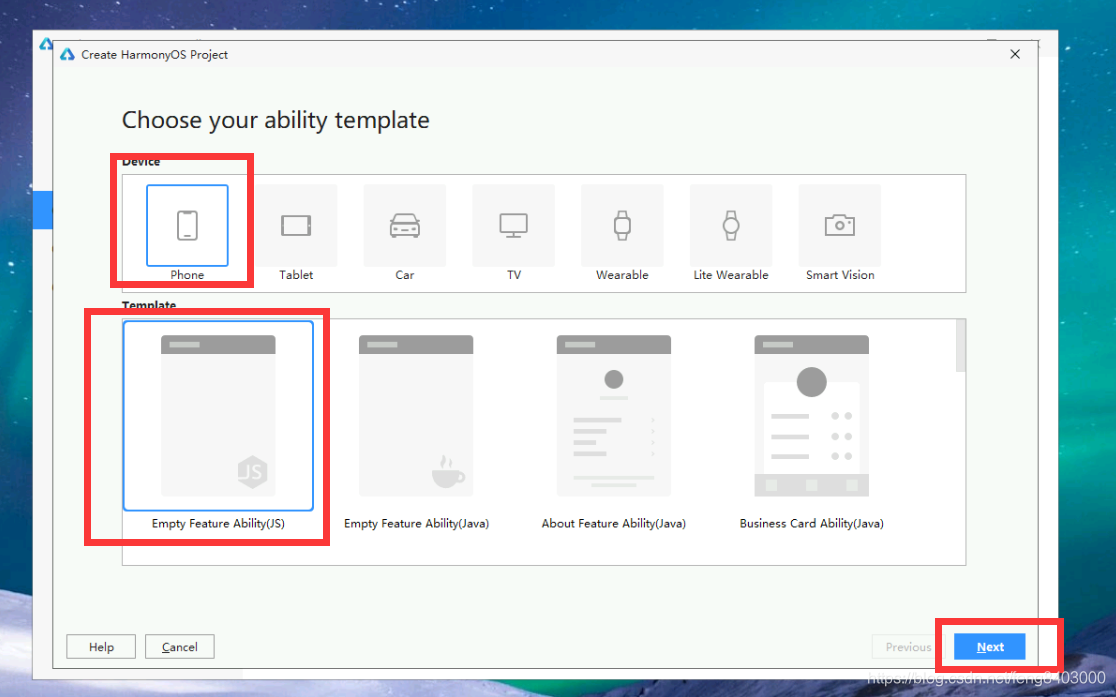
Task: Close the Create HarmonyOS Project dialog
Action: pyautogui.click(x=1015, y=54)
